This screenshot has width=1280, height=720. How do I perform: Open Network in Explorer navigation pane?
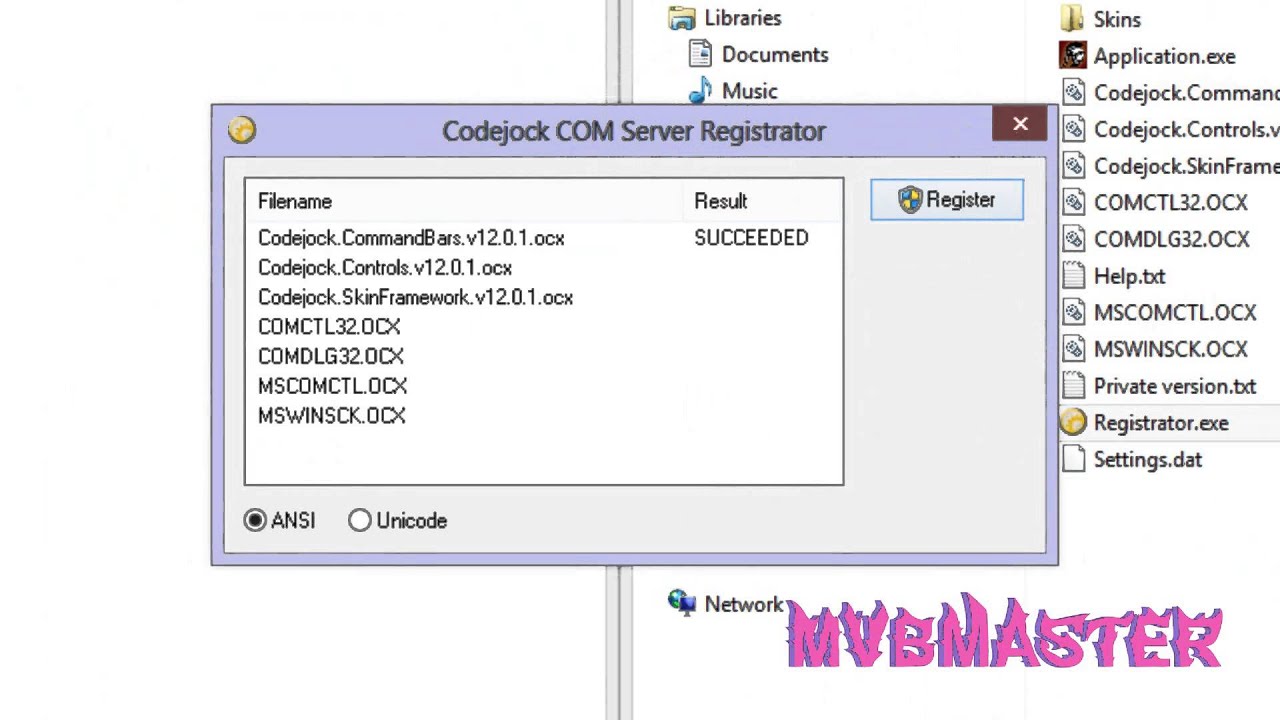[743, 604]
